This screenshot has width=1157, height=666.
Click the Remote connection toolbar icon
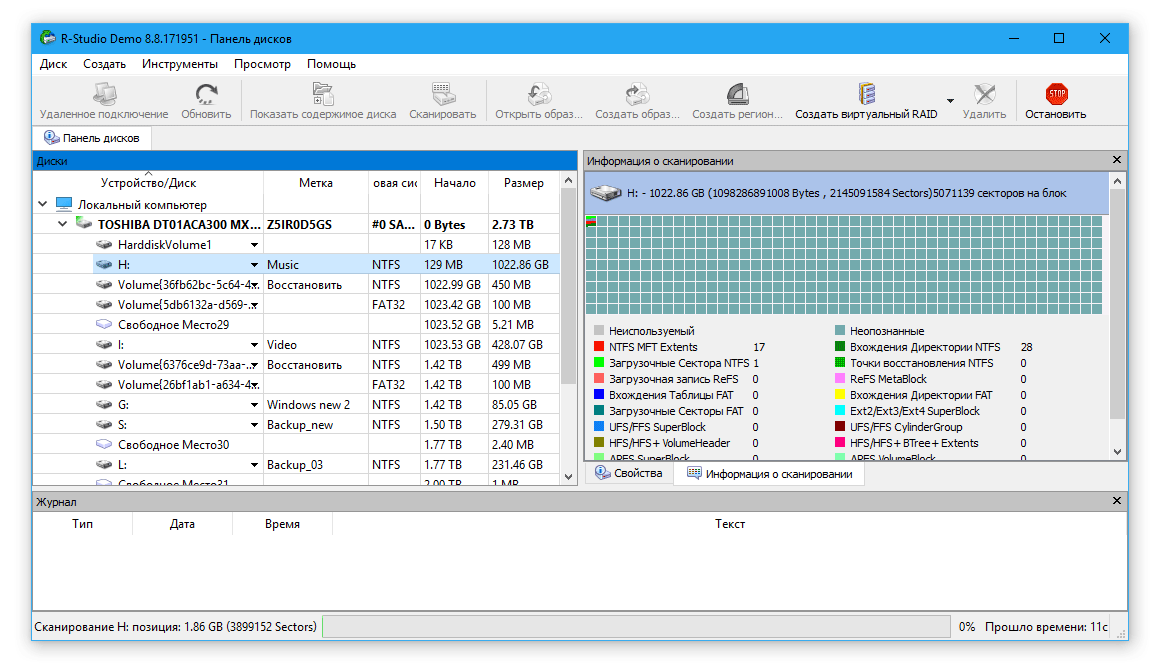click(x=104, y=95)
